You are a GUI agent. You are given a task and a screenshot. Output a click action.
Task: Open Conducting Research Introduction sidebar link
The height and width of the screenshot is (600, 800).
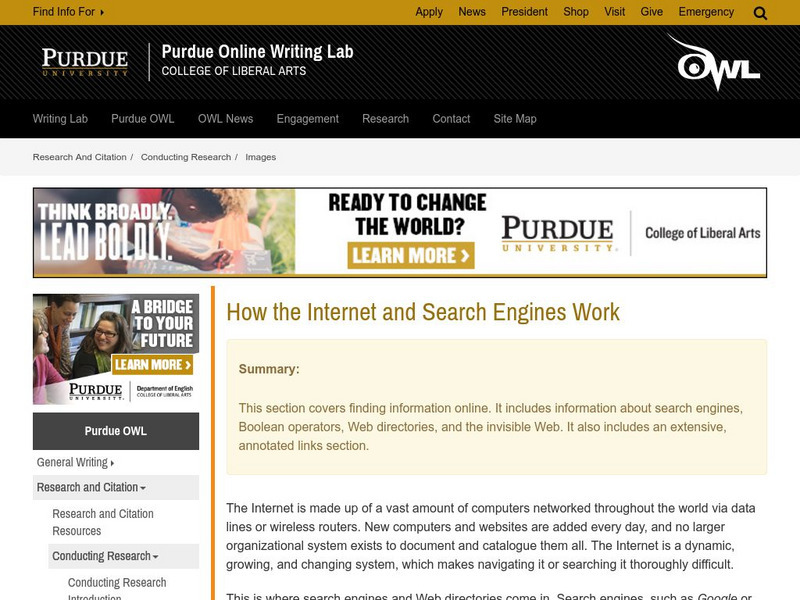(117, 588)
